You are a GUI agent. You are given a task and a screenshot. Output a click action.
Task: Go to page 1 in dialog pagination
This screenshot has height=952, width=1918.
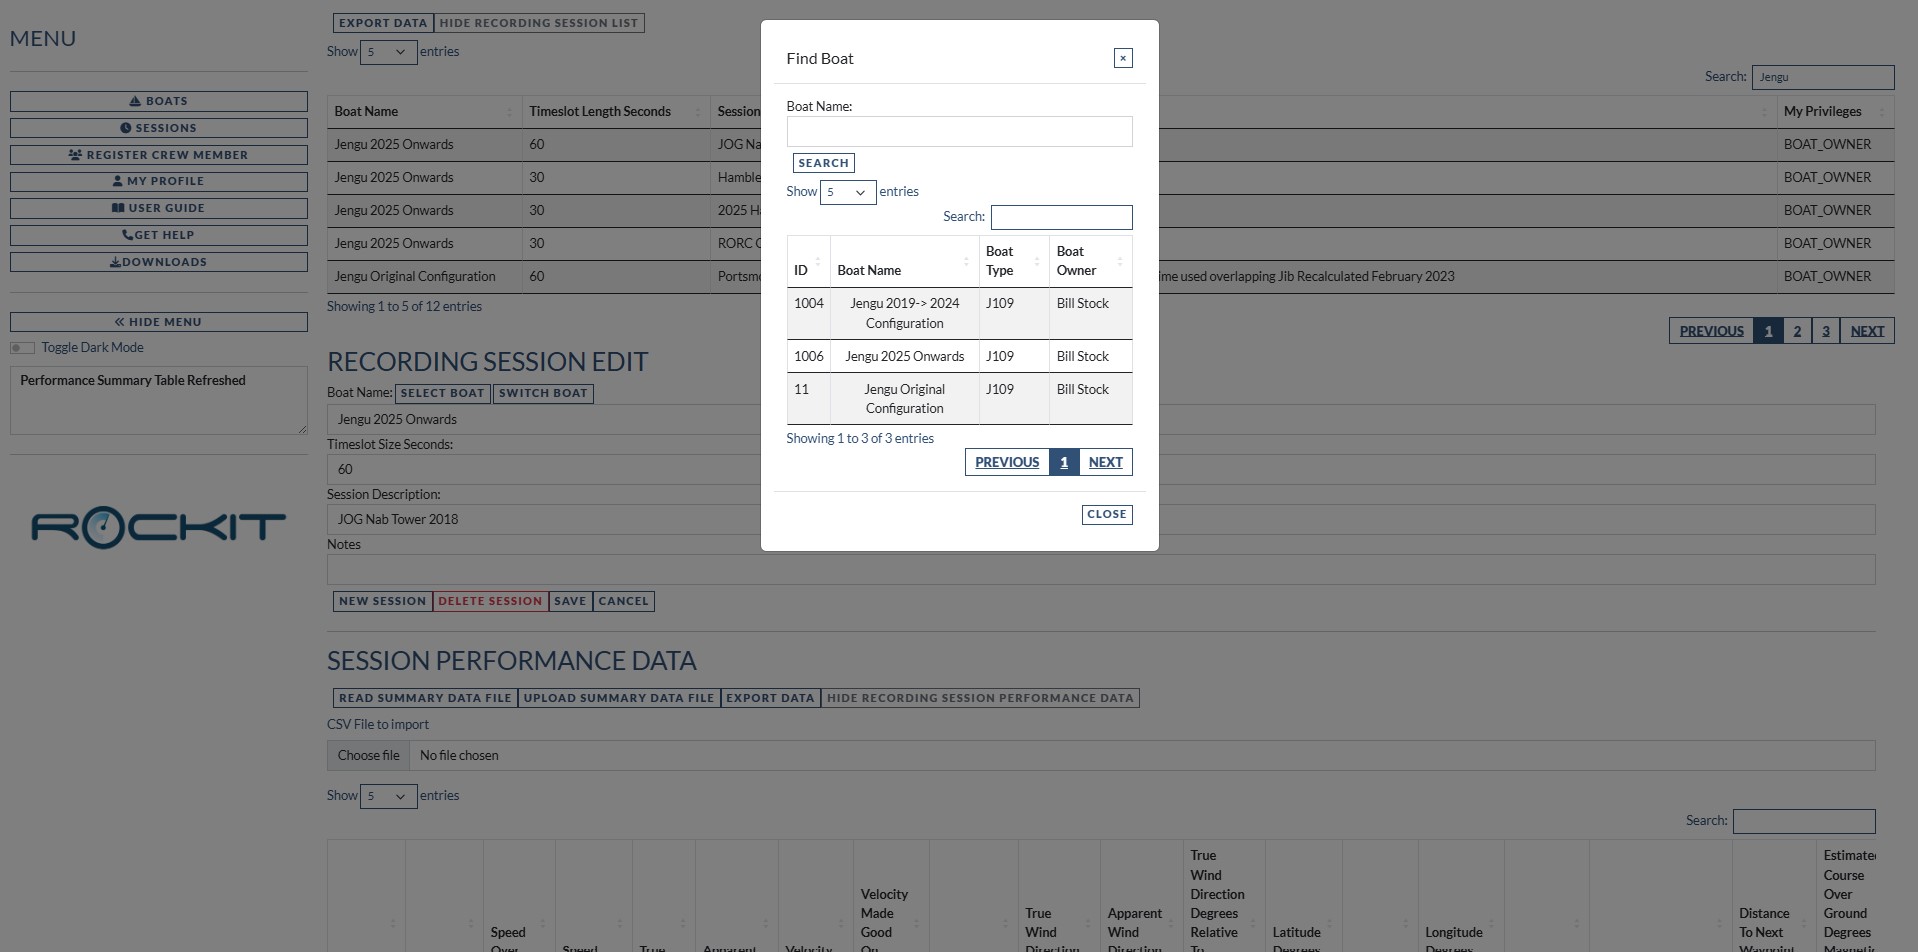(x=1064, y=462)
